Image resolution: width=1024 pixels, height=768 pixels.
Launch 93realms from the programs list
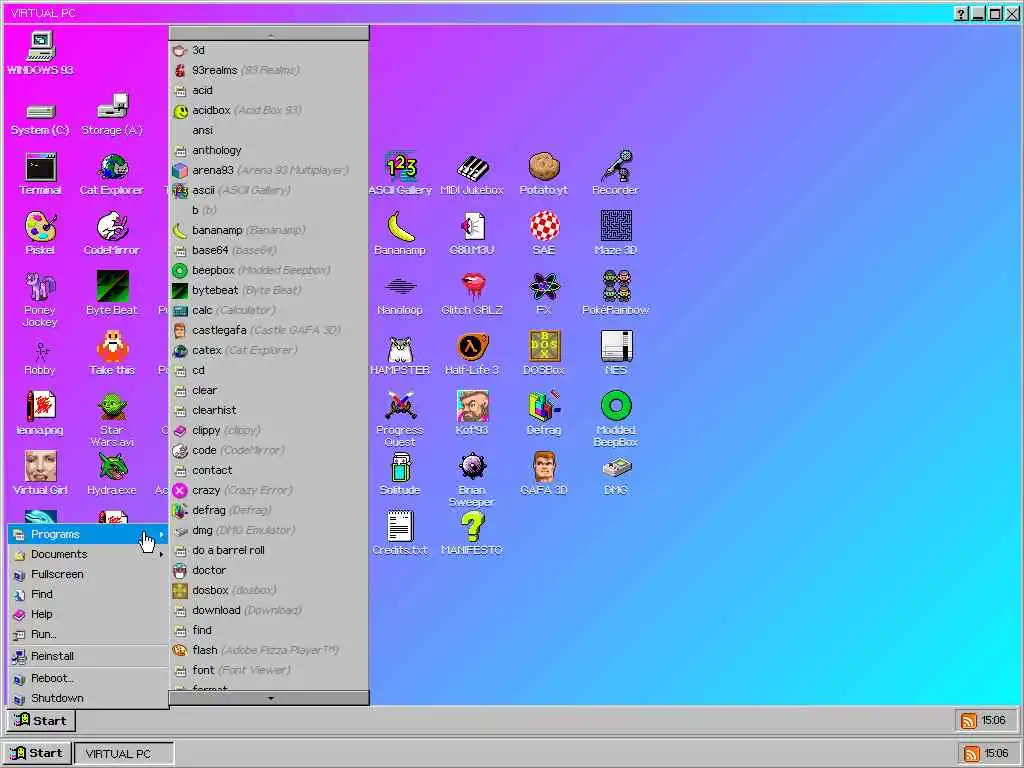point(268,70)
